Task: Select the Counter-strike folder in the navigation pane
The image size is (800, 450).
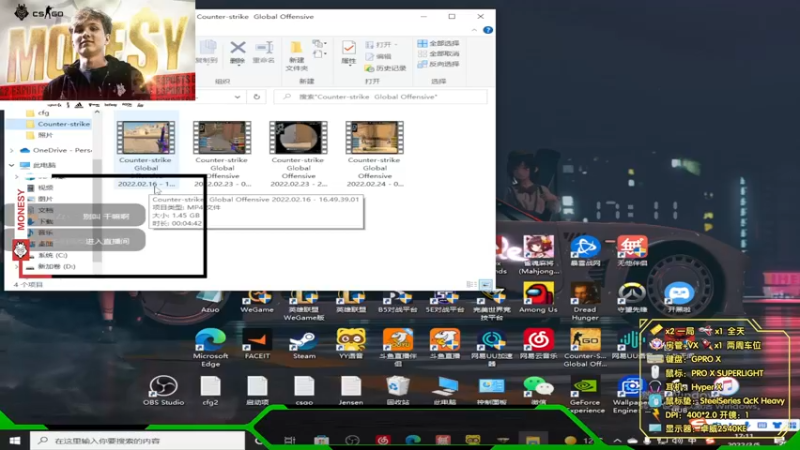Action: click(x=58, y=124)
